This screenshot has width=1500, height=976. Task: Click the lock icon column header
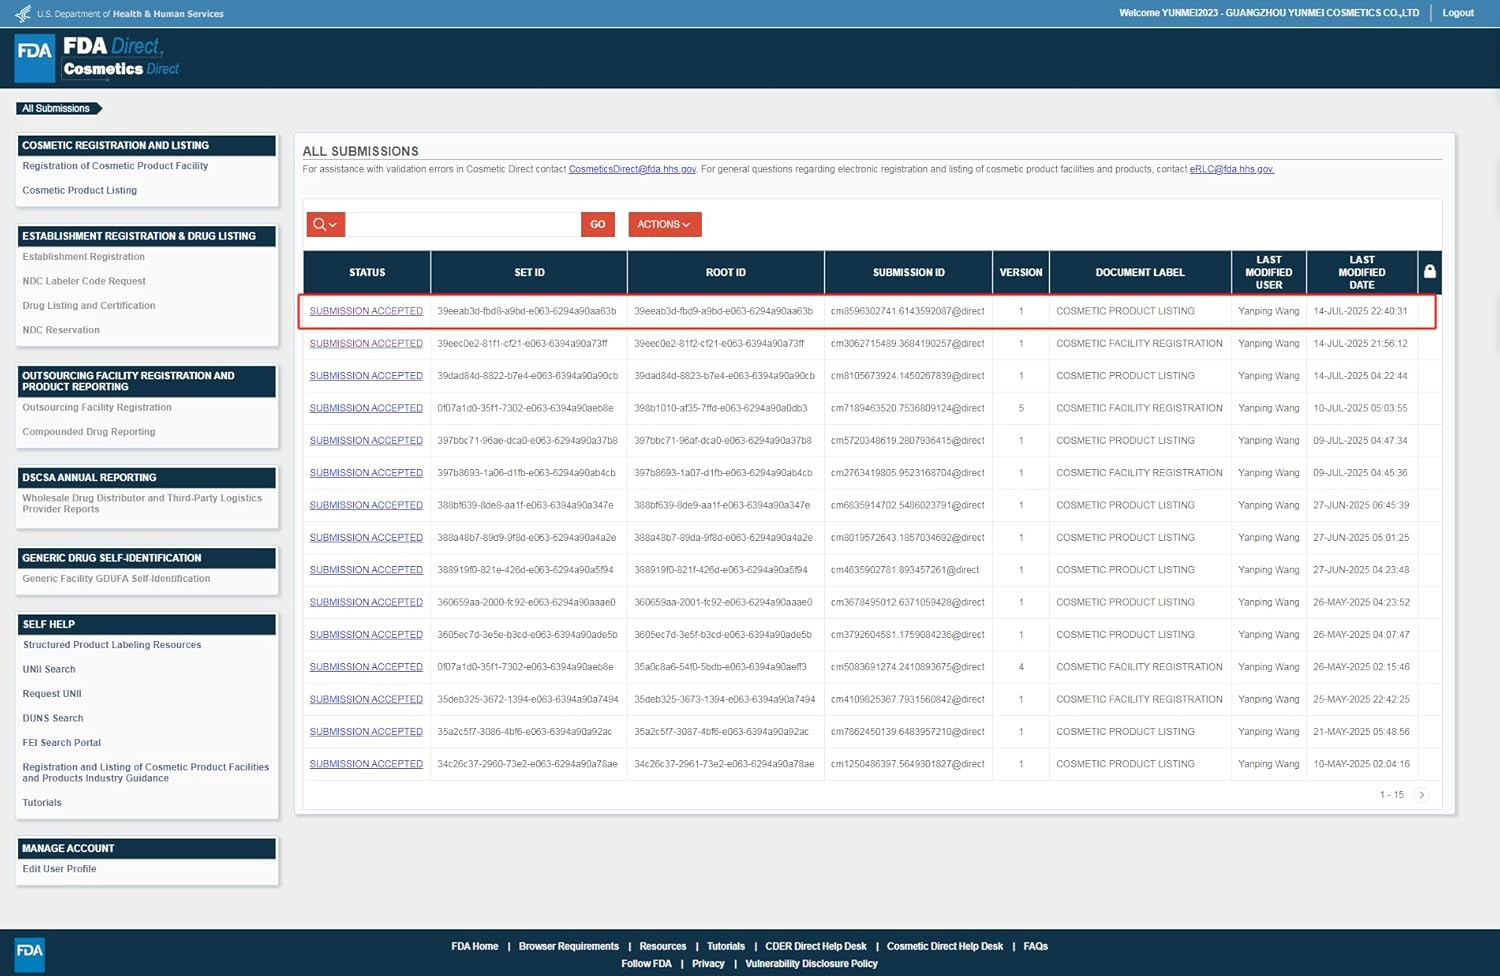1429,272
